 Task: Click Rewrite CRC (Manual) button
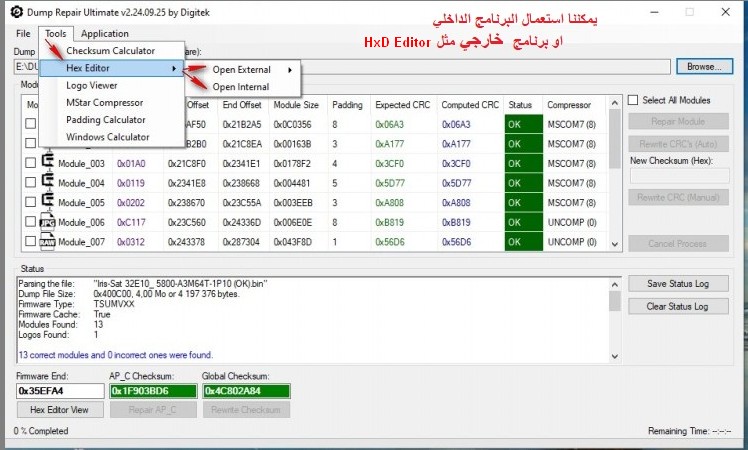tap(678, 198)
